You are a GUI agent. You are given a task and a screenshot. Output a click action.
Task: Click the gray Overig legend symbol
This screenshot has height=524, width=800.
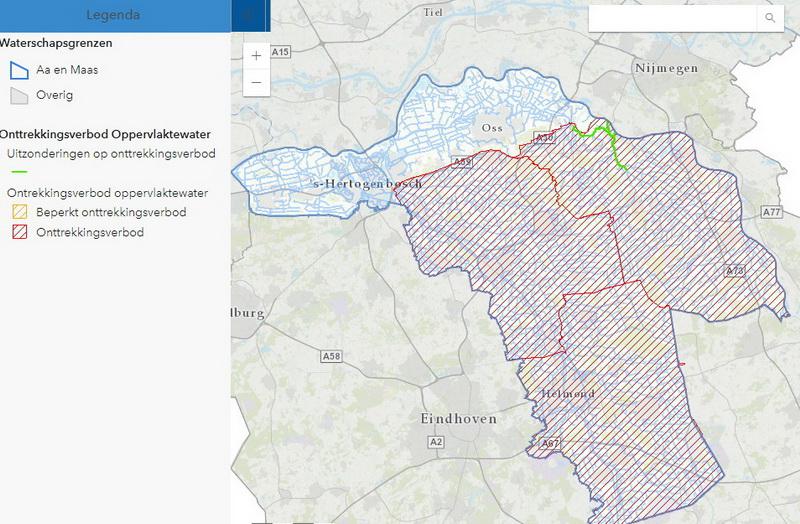19,95
